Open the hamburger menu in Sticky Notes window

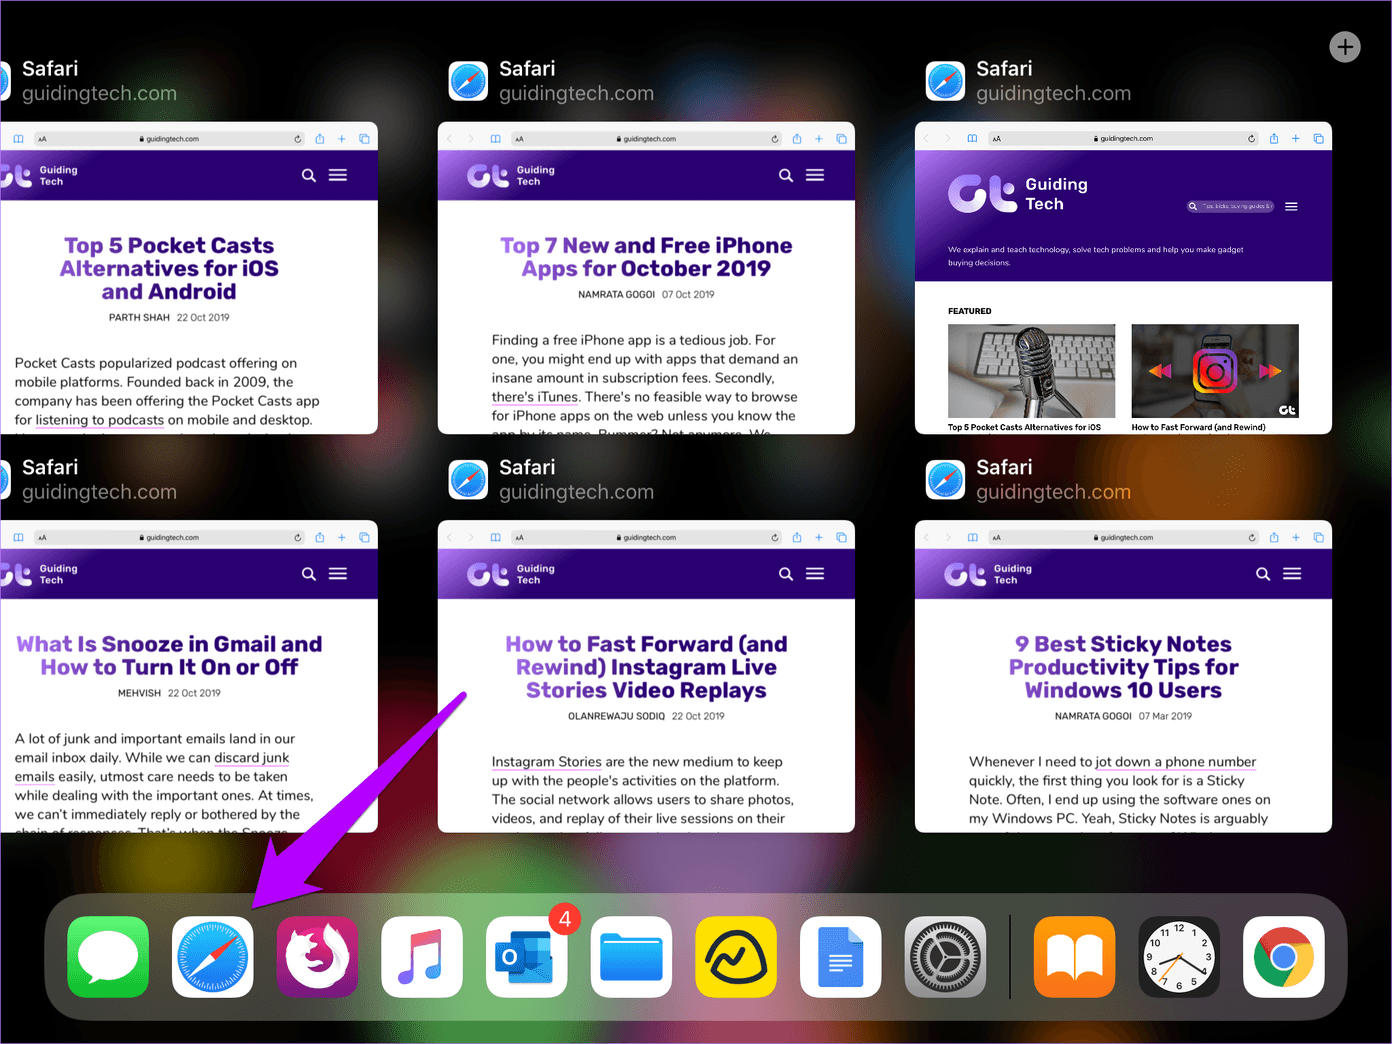(x=1292, y=574)
